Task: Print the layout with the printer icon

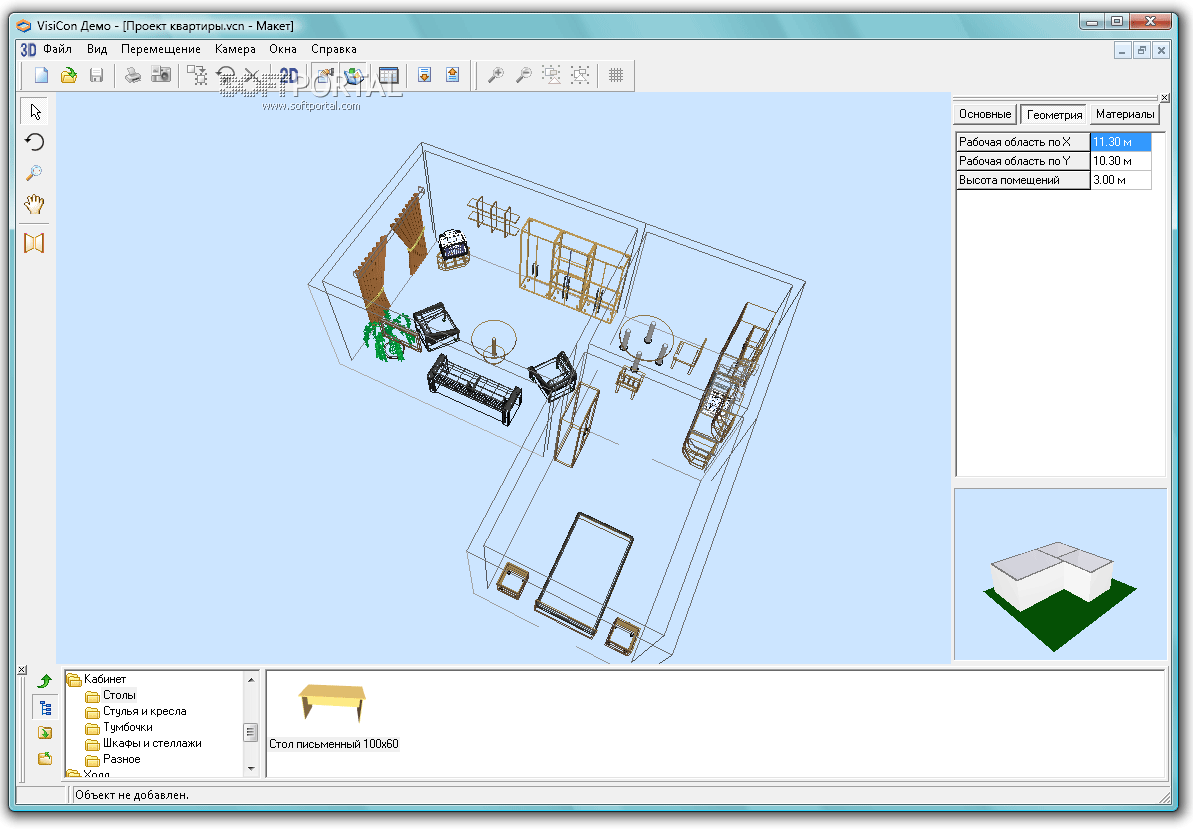Action: pyautogui.click(x=133, y=75)
